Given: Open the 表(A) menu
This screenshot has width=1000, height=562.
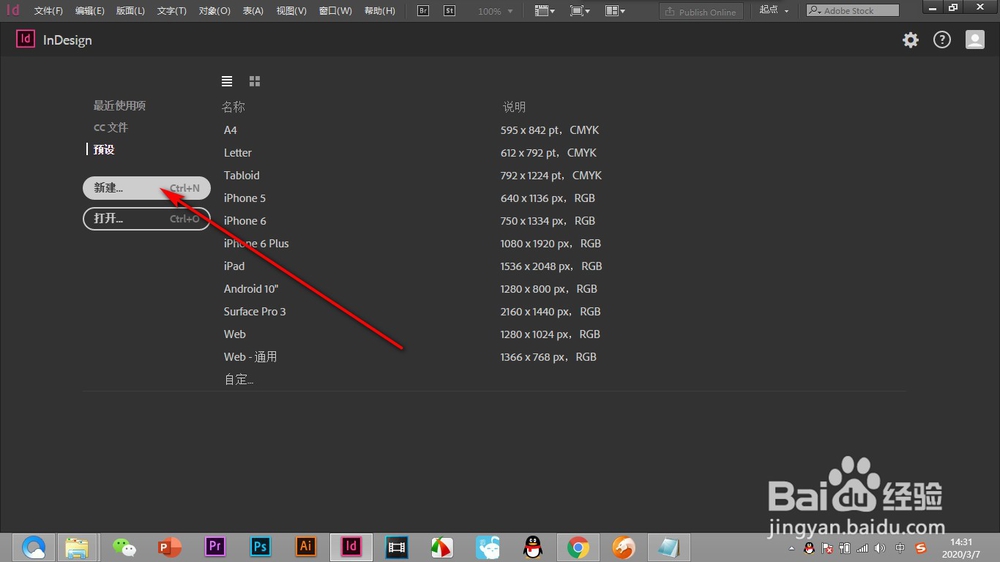Looking at the screenshot, I should coord(253,11).
